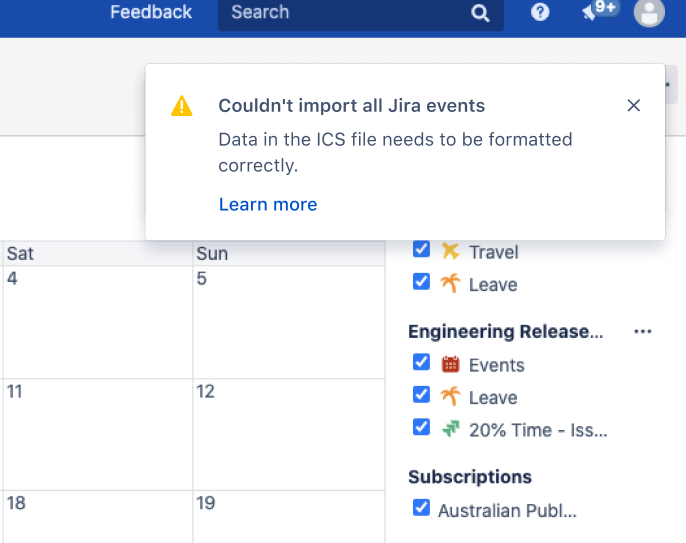Select calendar day 19
This screenshot has height=543, width=686.
point(289,517)
